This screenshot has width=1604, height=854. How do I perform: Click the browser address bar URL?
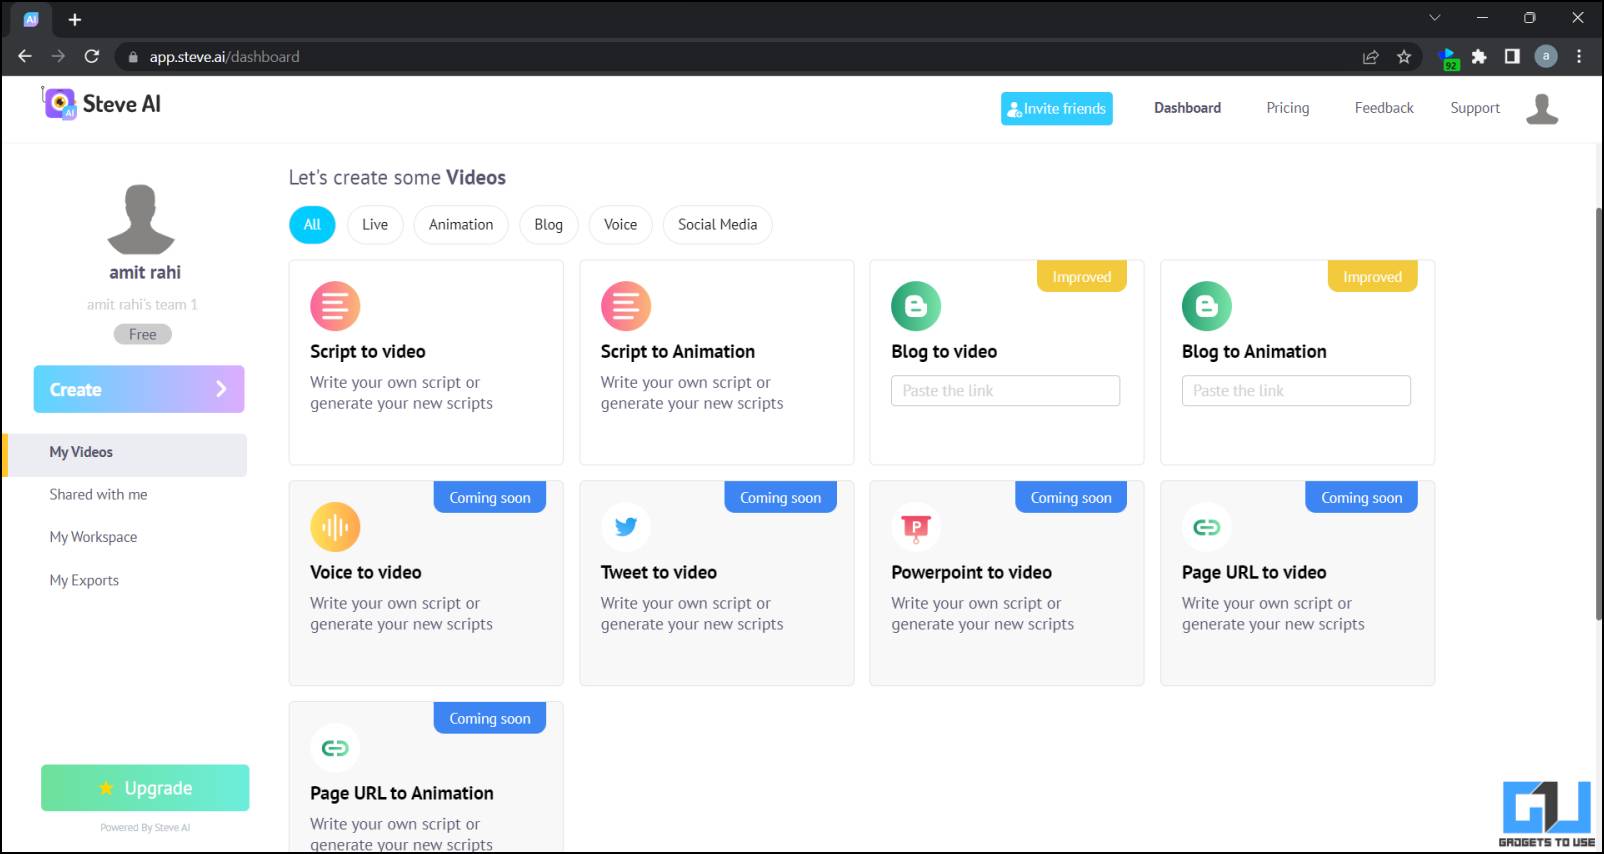[x=224, y=57]
